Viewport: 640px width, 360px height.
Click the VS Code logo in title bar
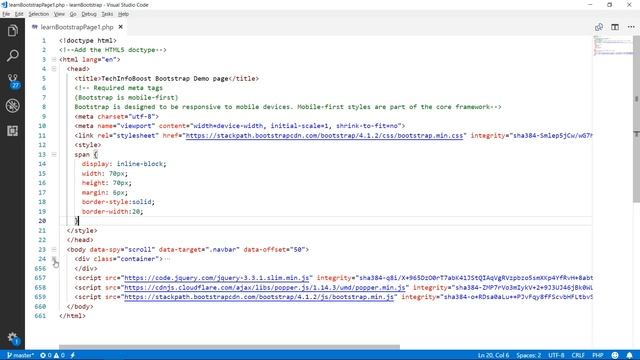[4, 5]
